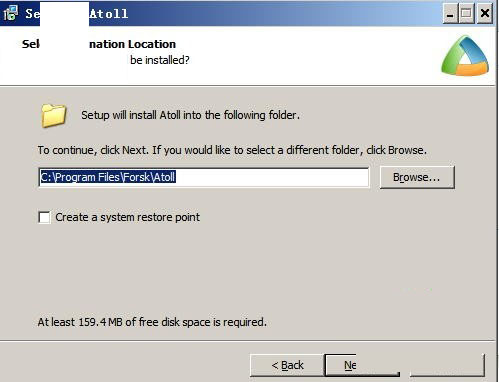Click the 'To continue, click Next' instruction text
Viewport: 499px width, 382px height.
(x=232, y=150)
